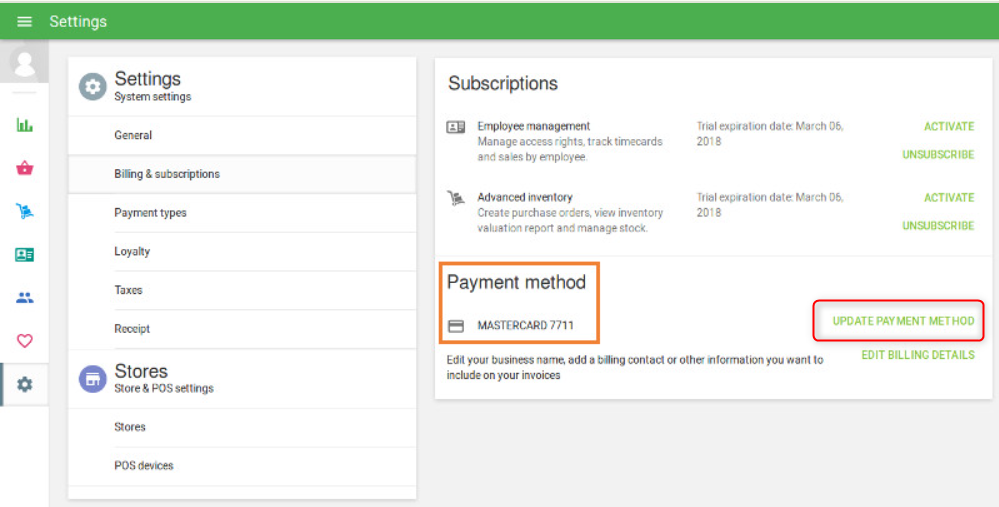
Task: Open the Customers people icon
Action: [x=24, y=298]
